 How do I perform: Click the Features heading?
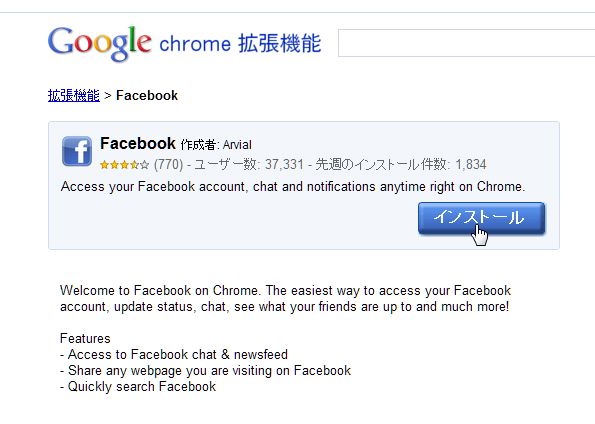coord(85,338)
